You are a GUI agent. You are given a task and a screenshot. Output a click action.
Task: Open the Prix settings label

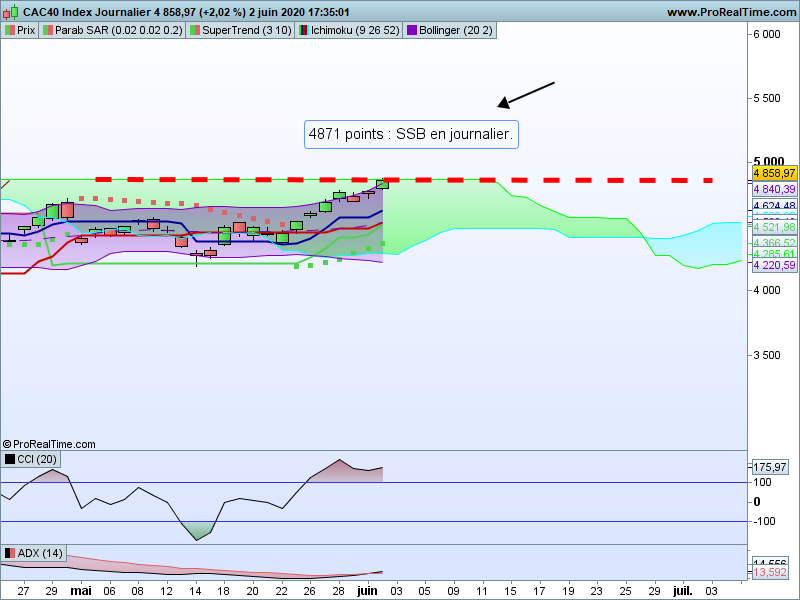[20, 30]
